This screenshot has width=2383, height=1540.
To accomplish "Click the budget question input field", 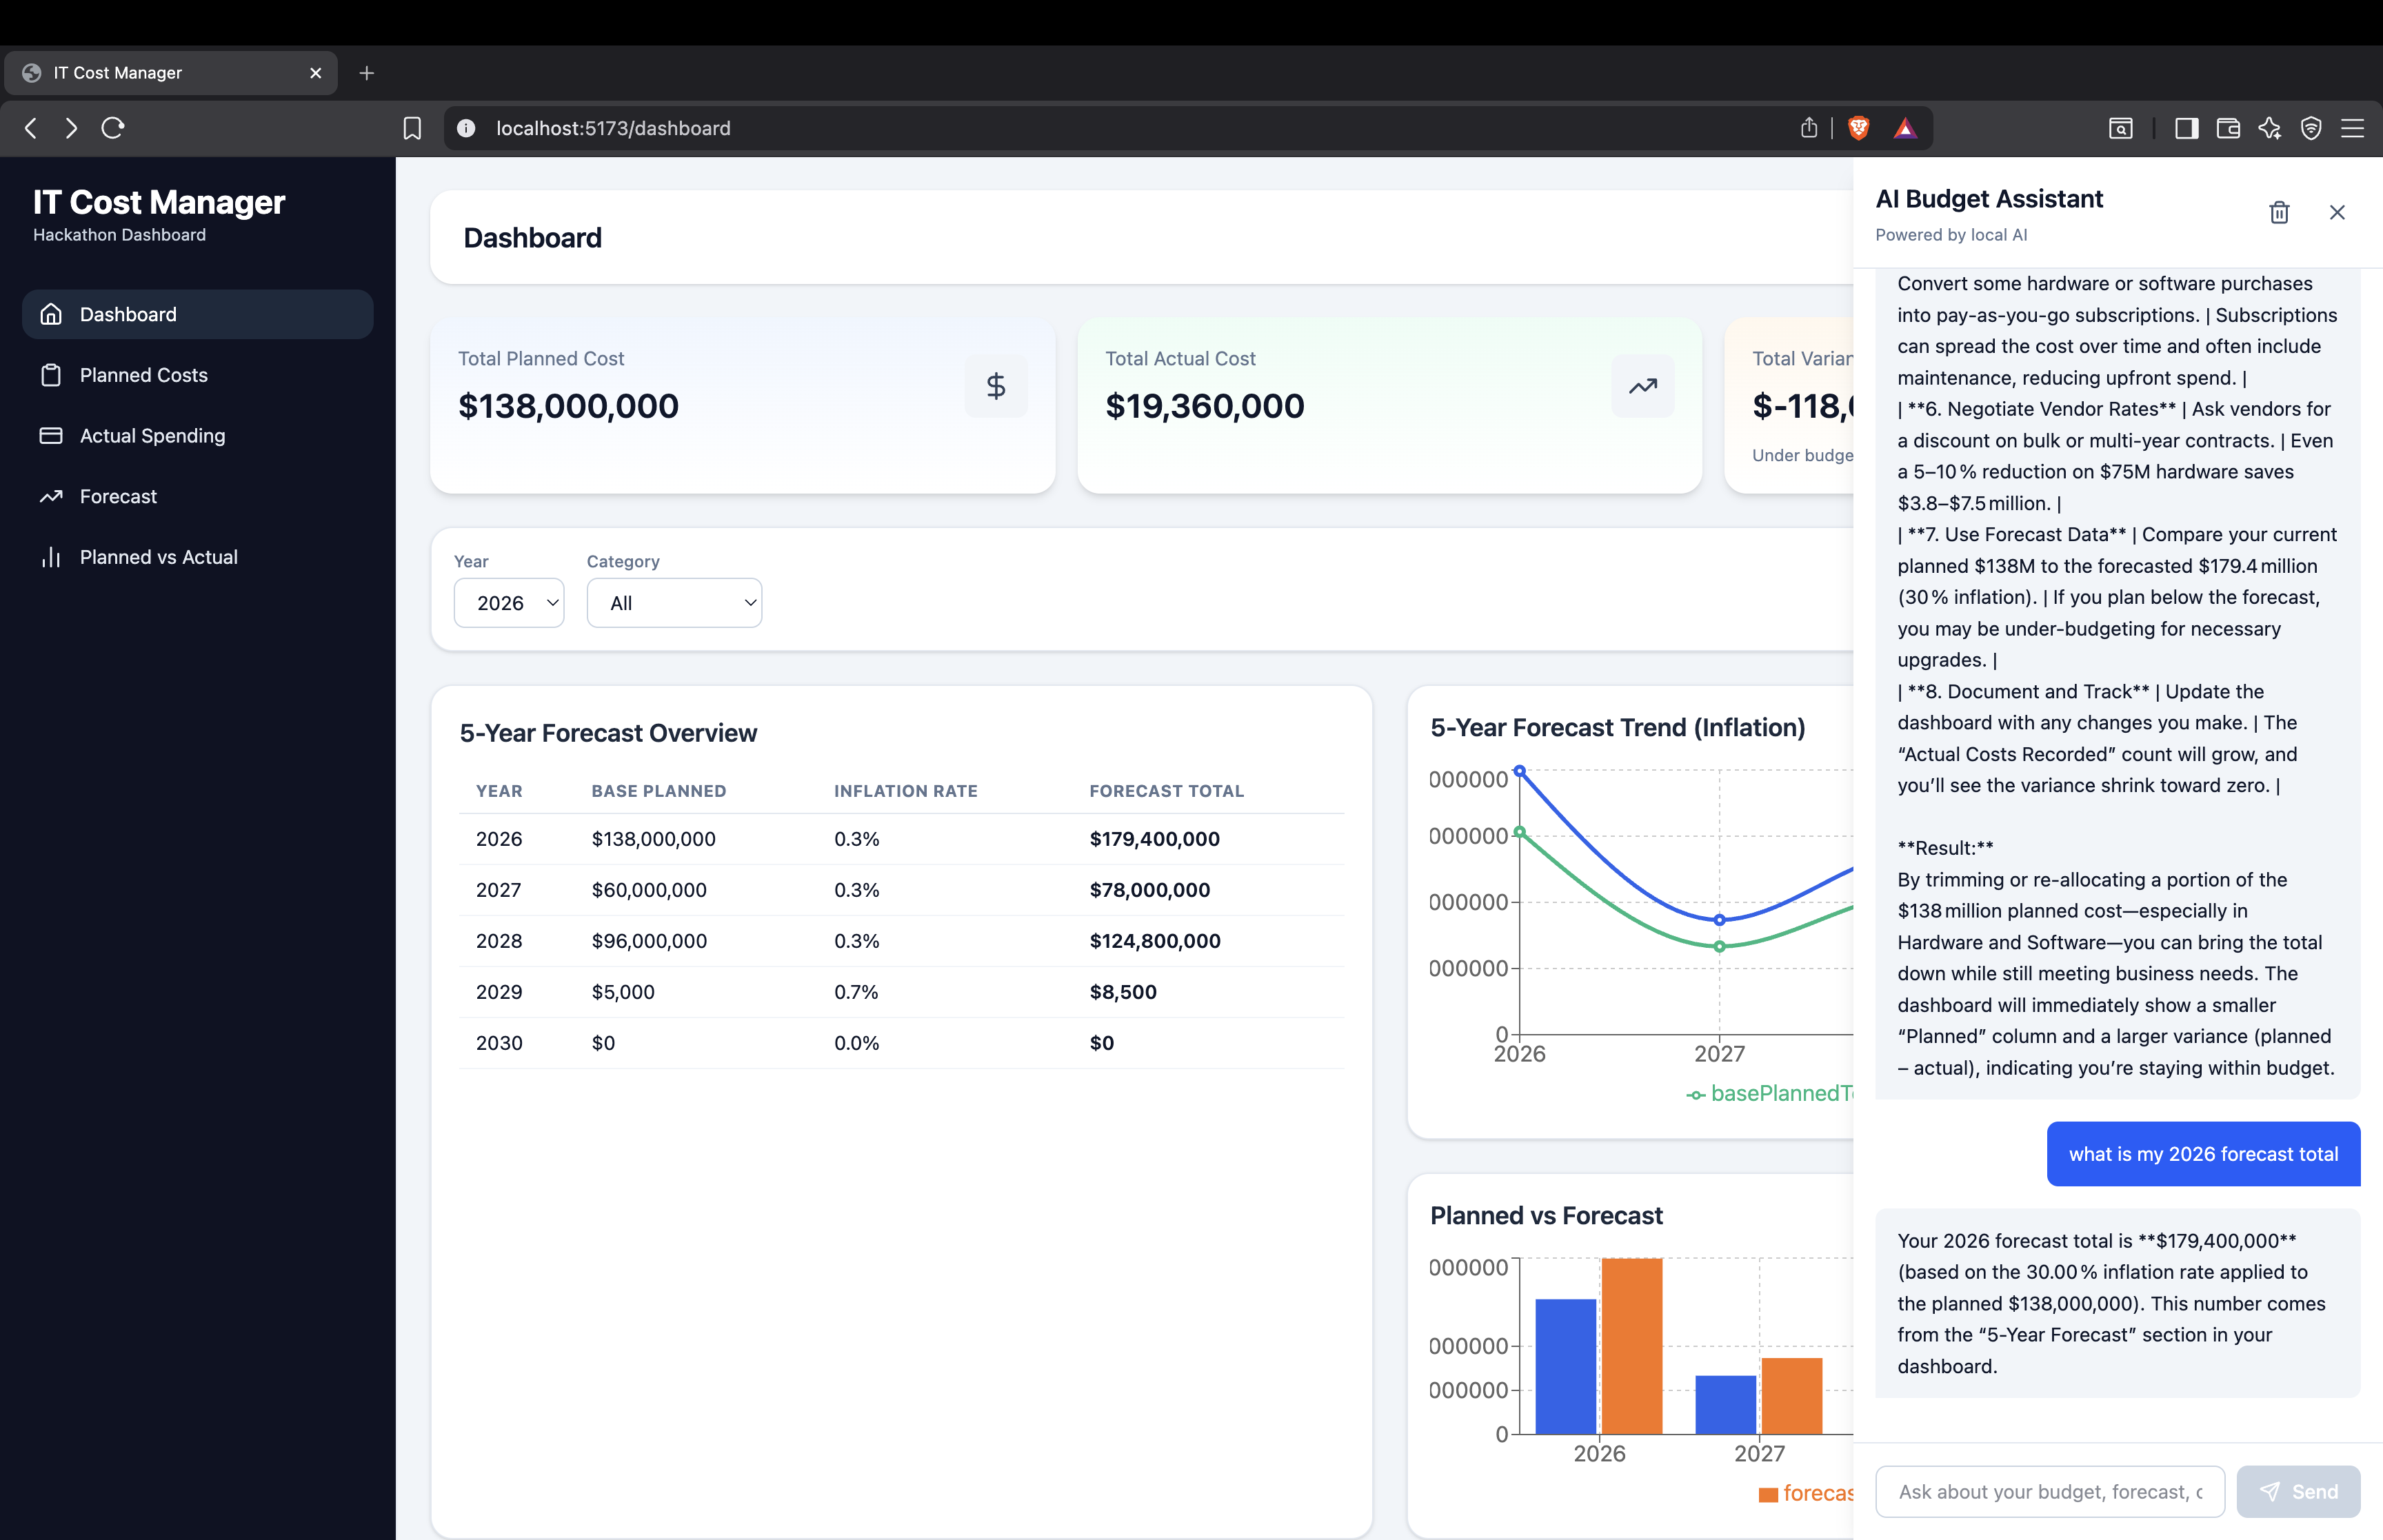I will tap(2049, 1491).
